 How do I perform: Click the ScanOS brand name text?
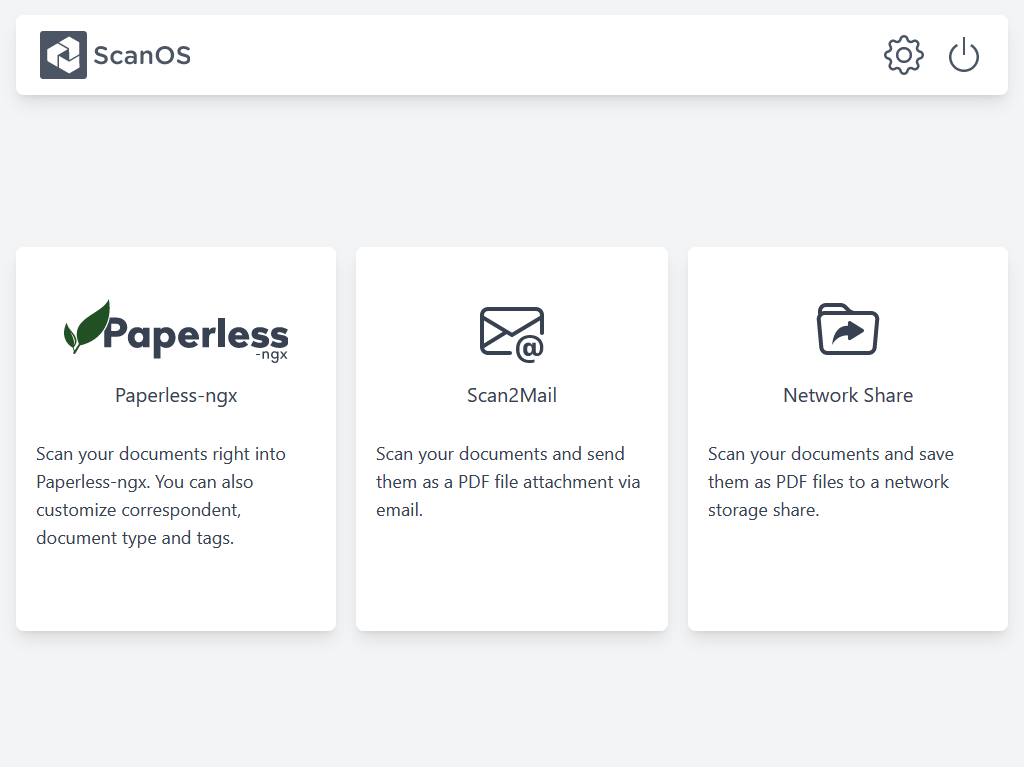point(142,56)
